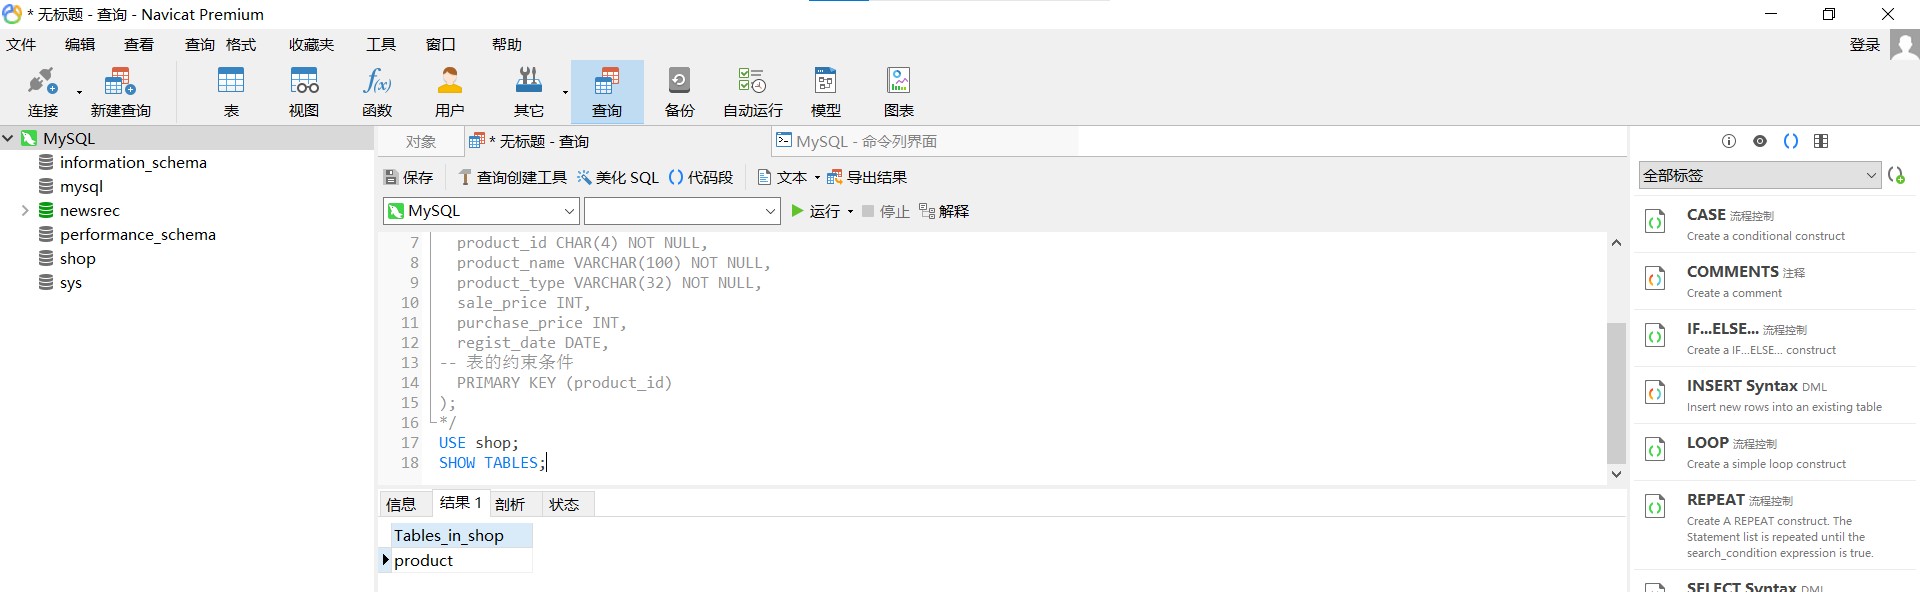The image size is (1920, 592).
Task: Click the 新建查询 (New Query) icon
Action: (x=120, y=92)
